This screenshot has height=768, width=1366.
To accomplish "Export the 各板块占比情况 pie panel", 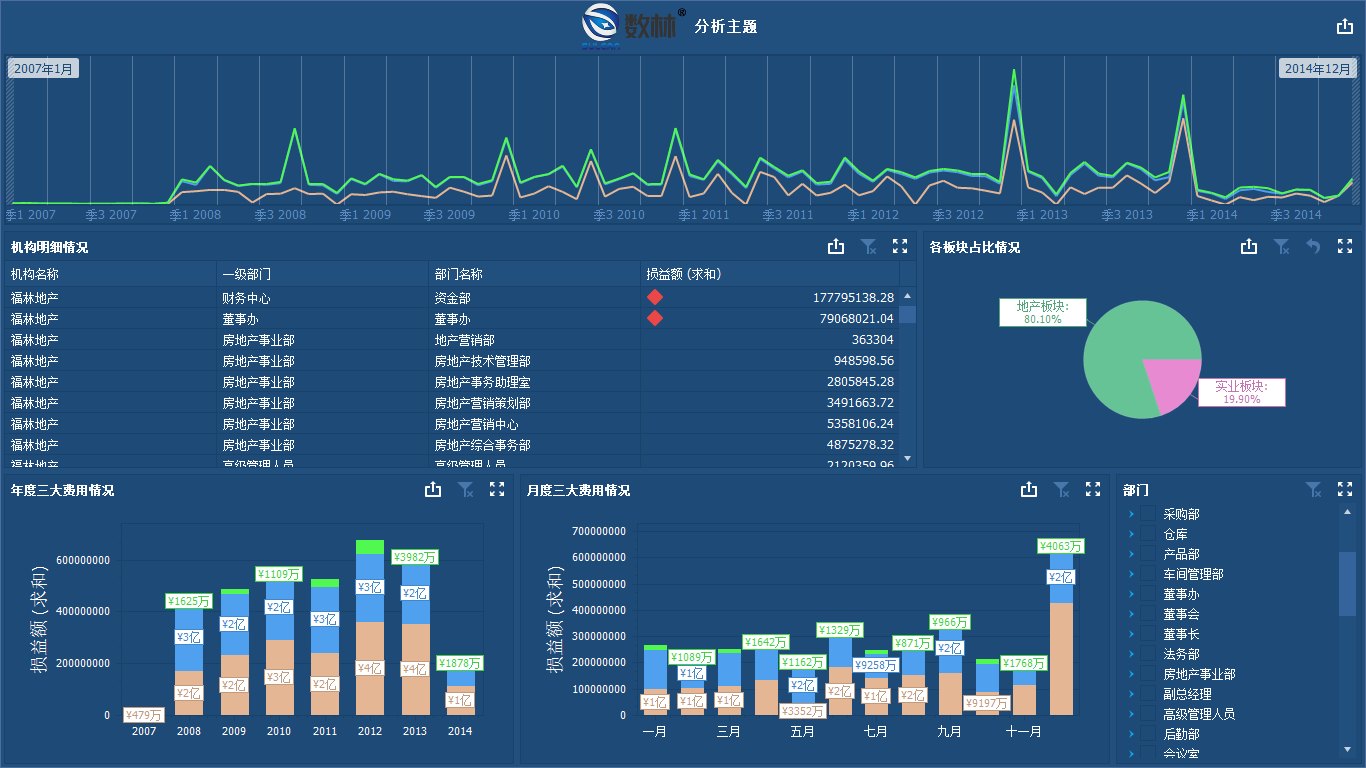I will (1248, 246).
